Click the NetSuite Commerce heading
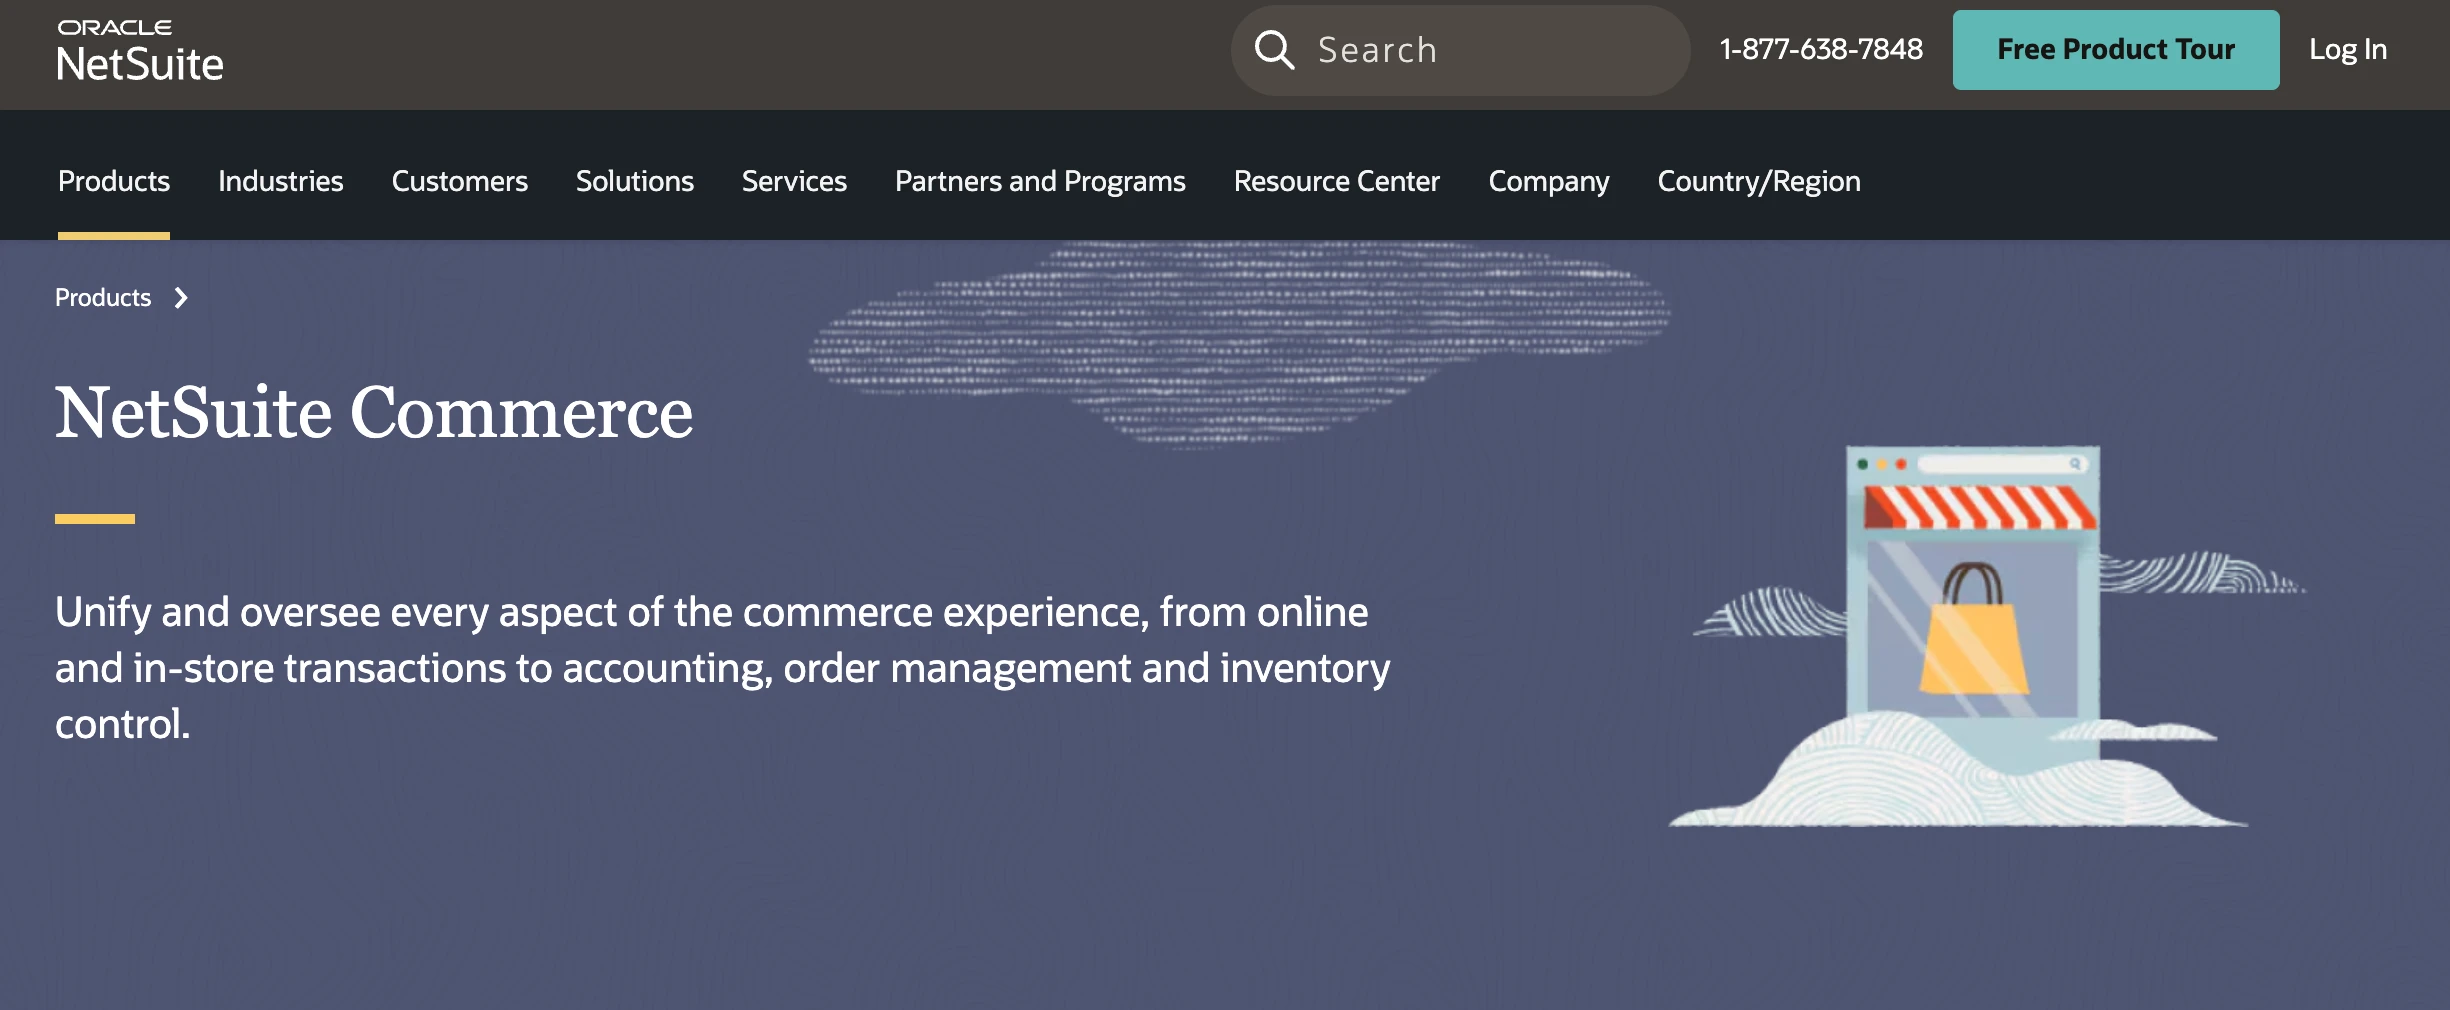This screenshot has height=1010, width=2450. coord(374,413)
